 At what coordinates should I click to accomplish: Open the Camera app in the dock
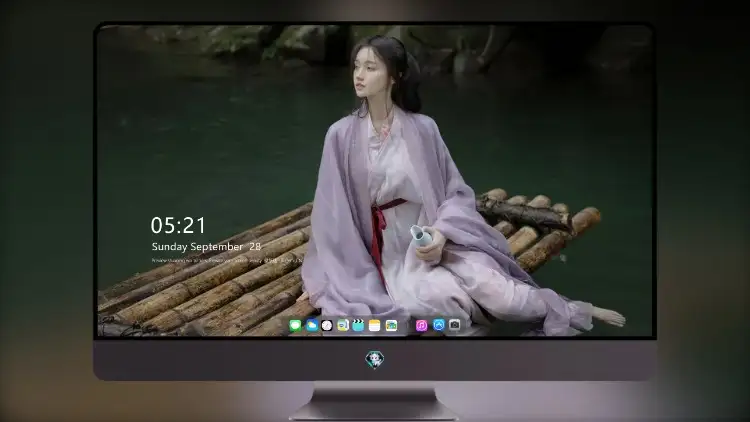[455, 325]
